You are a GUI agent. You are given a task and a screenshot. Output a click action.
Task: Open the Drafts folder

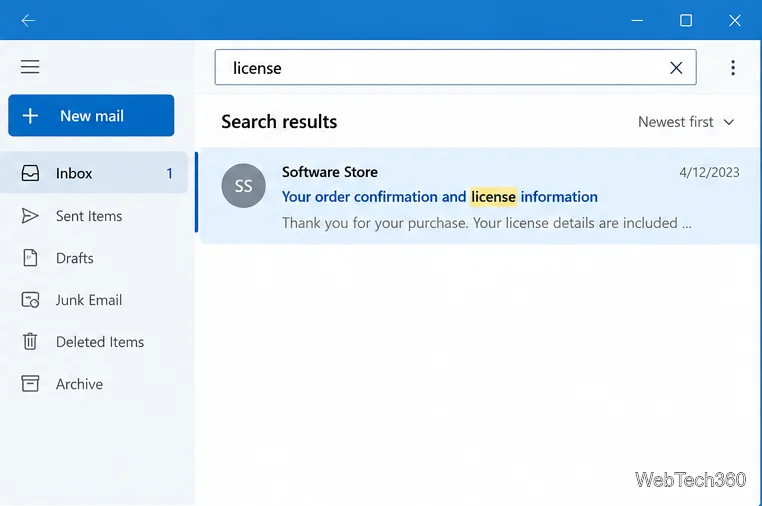(x=94, y=258)
